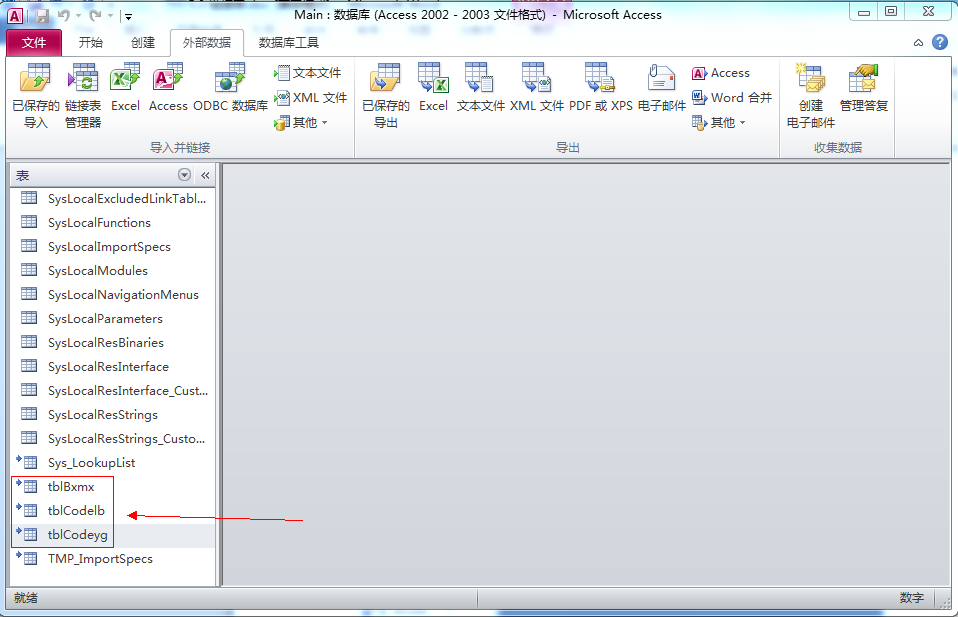Create data collection e-mail (创建电子邮件)
The width and height of the screenshot is (958, 617).
[x=811, y=95]
